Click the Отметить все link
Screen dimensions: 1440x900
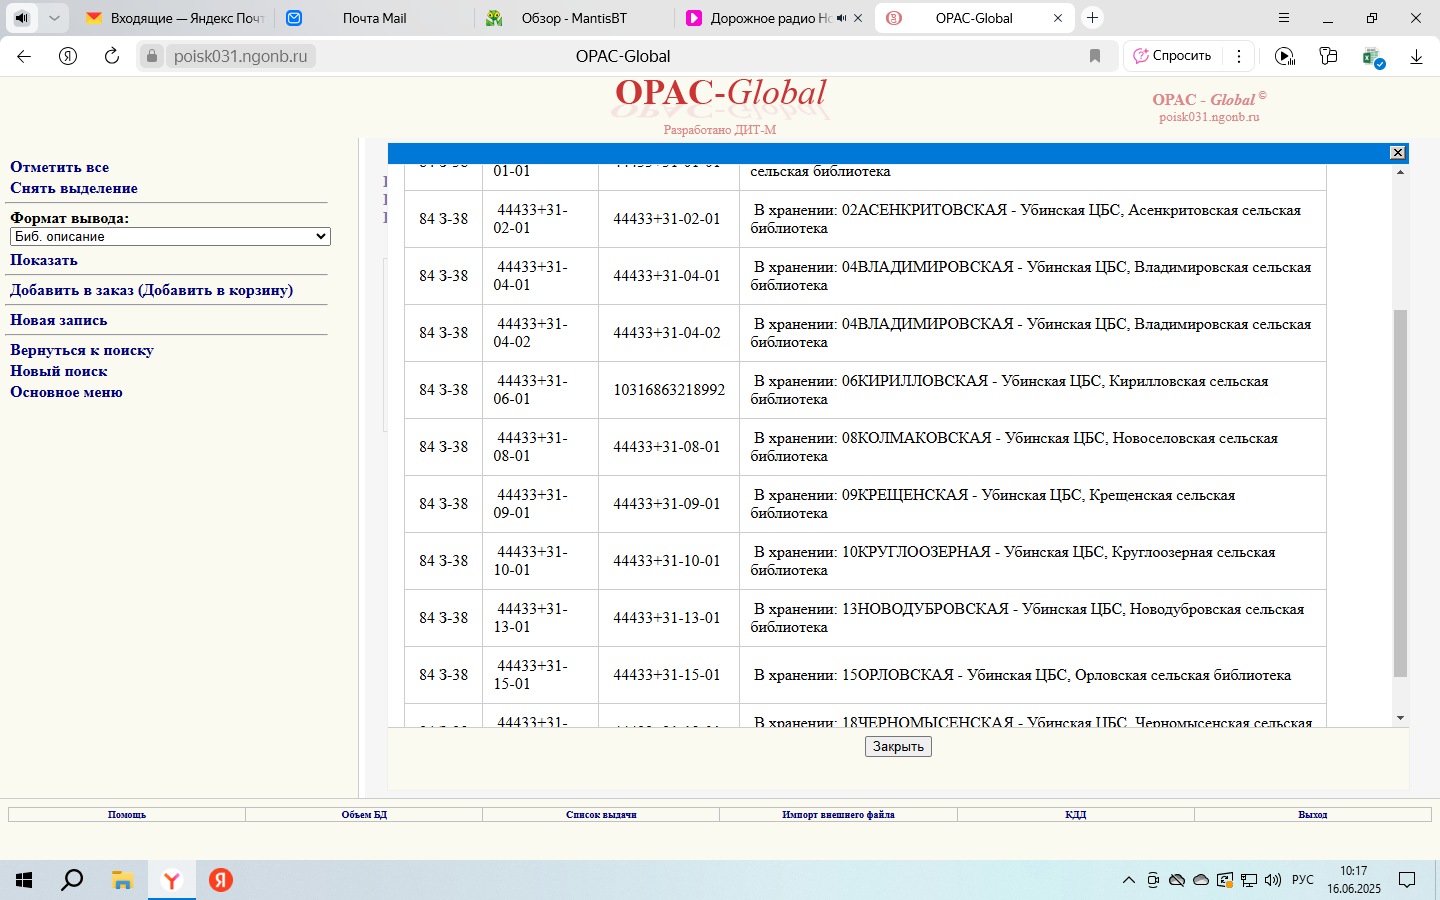pos(59,167)
